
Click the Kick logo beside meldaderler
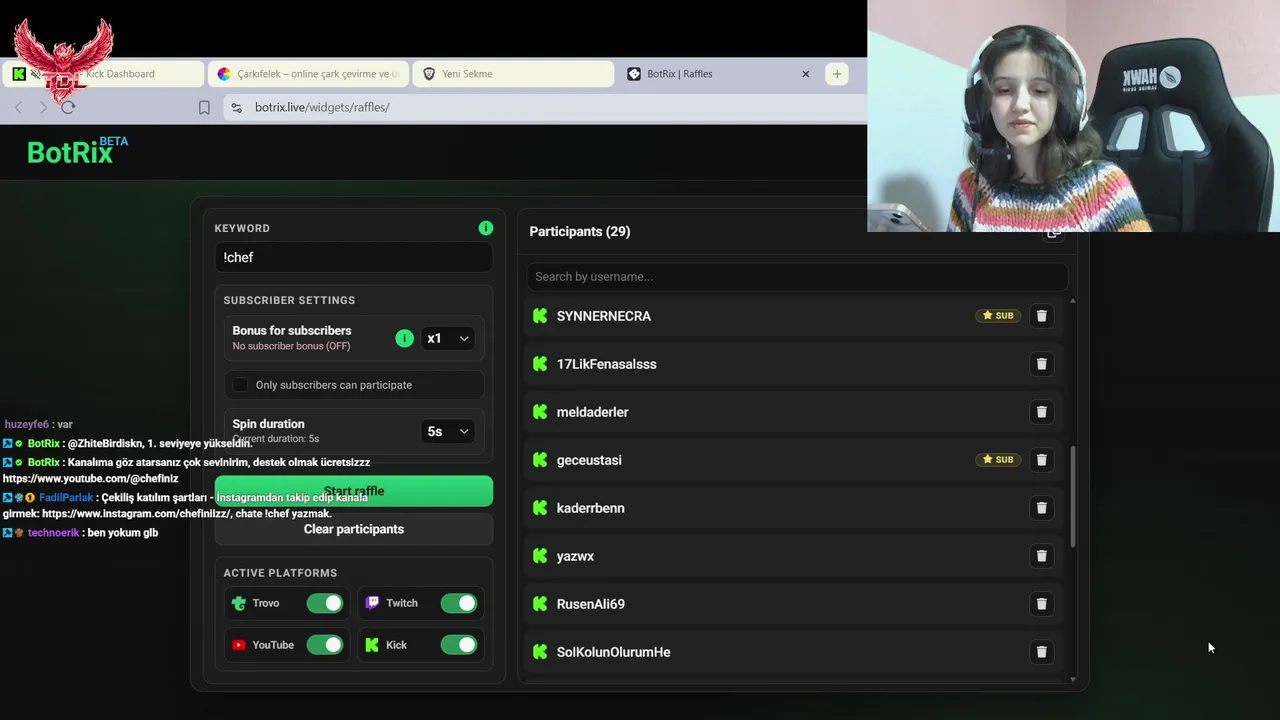(x=540, y=412)
